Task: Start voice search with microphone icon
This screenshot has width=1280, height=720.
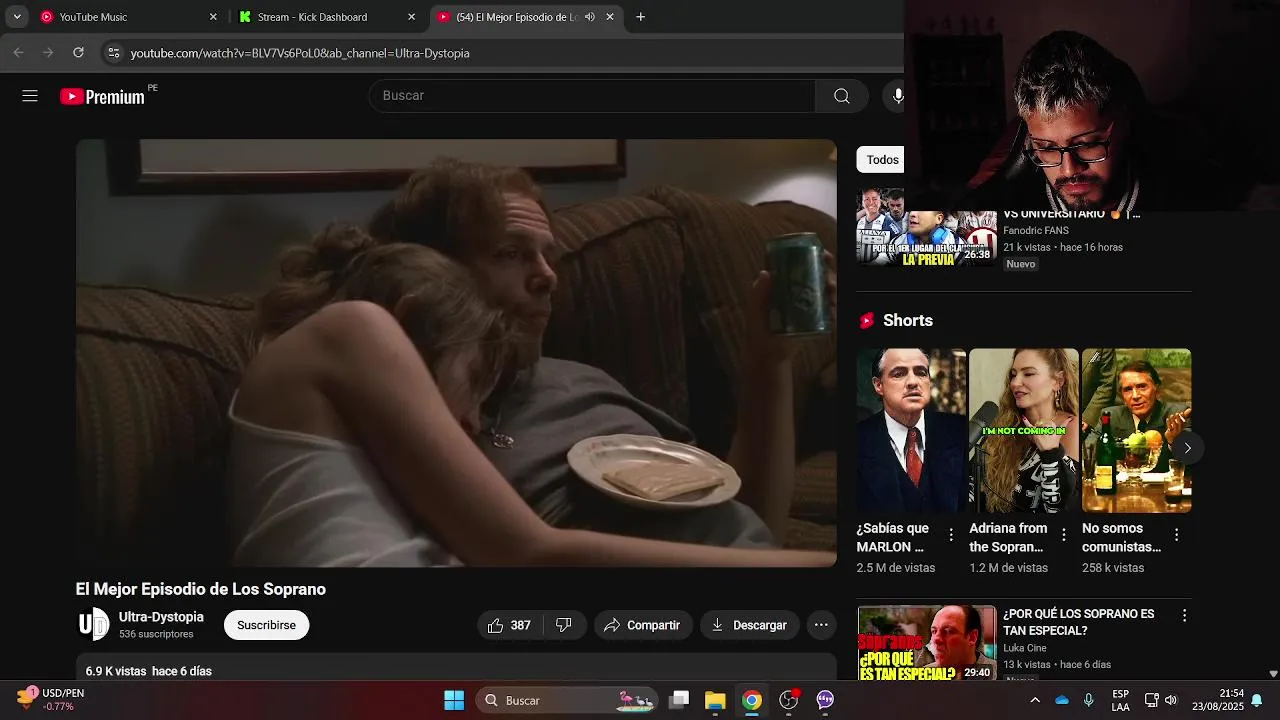Action: (x=897, y=96)
